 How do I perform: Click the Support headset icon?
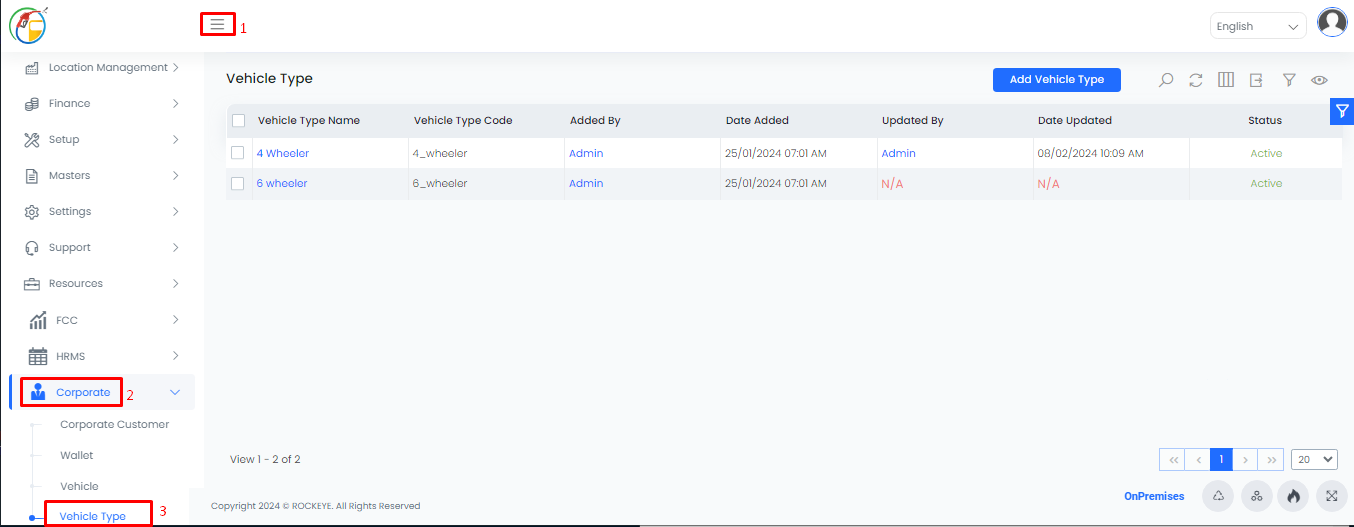point(31,248)
